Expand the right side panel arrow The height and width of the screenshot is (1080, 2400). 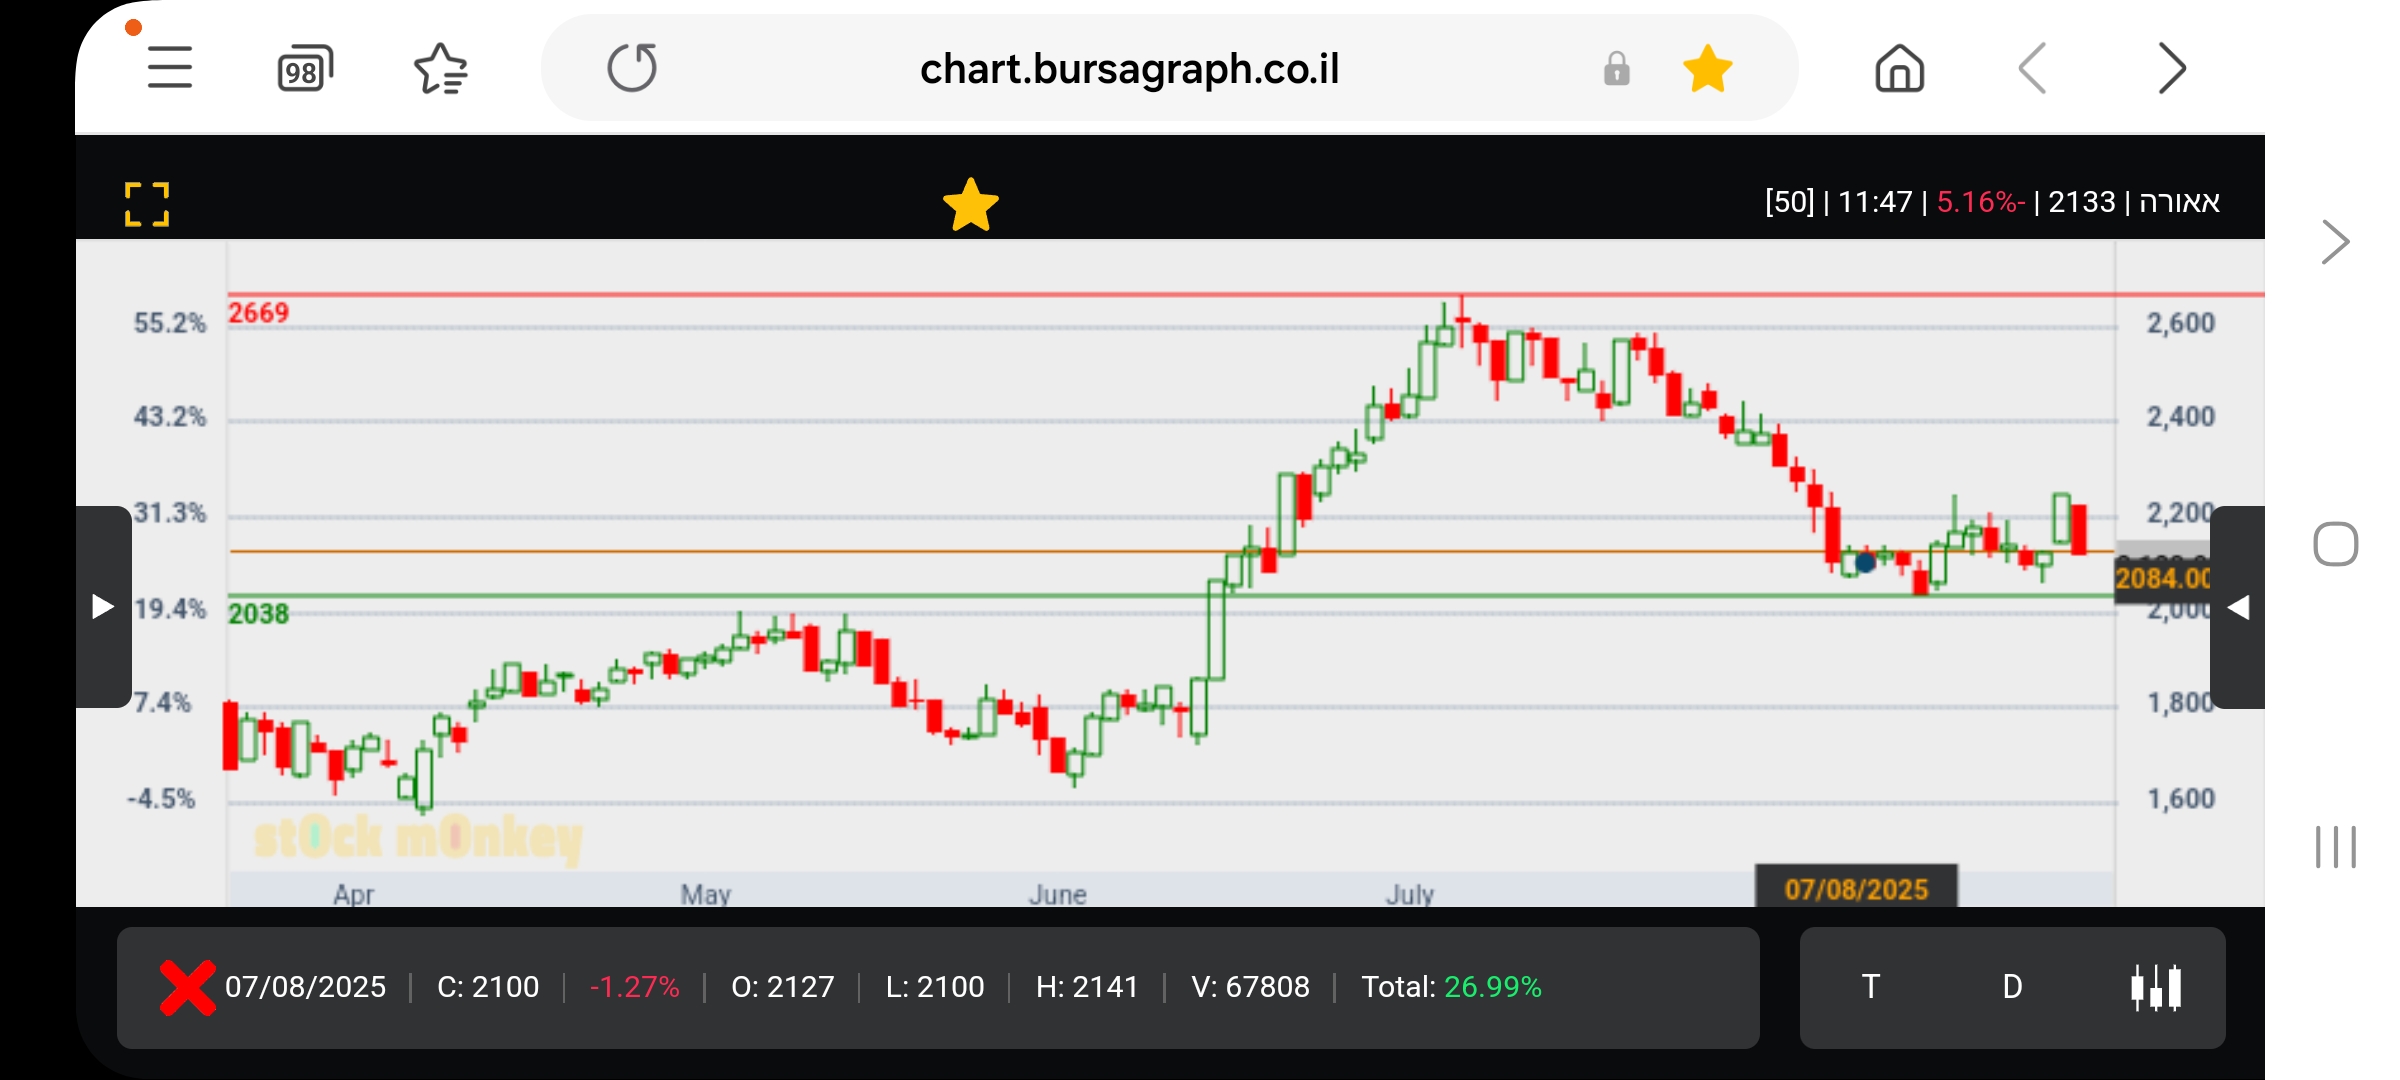pos(2238,607)
